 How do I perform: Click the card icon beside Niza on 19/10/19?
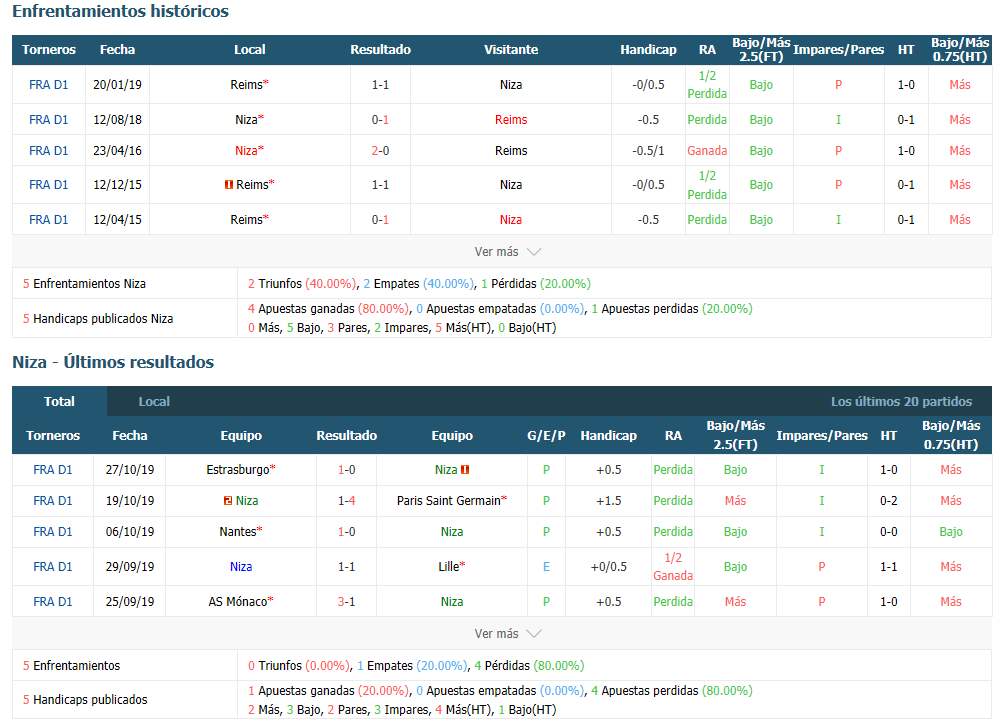point(228,501)
